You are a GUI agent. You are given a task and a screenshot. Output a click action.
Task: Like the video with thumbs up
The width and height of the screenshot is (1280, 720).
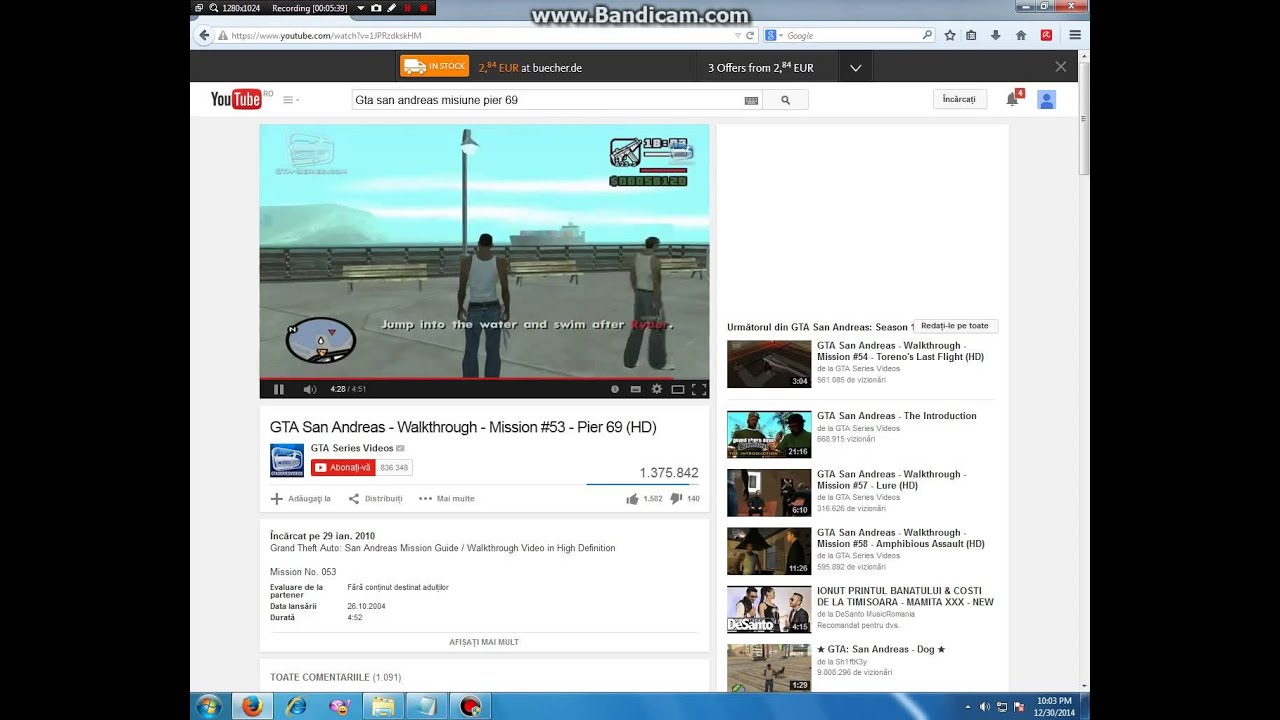pos(632,499)
